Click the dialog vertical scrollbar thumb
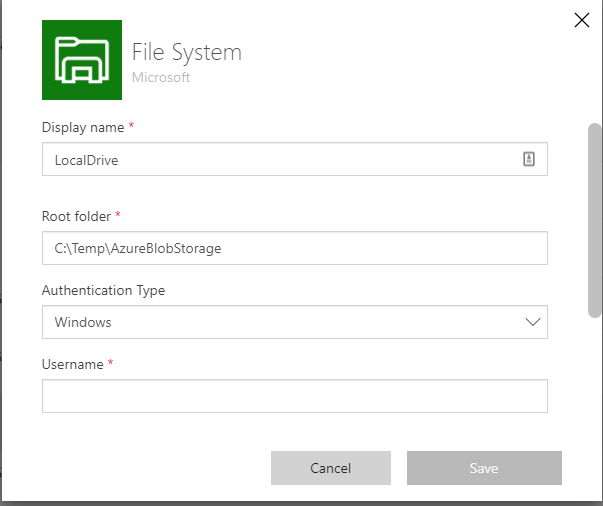 pos(595,220)
